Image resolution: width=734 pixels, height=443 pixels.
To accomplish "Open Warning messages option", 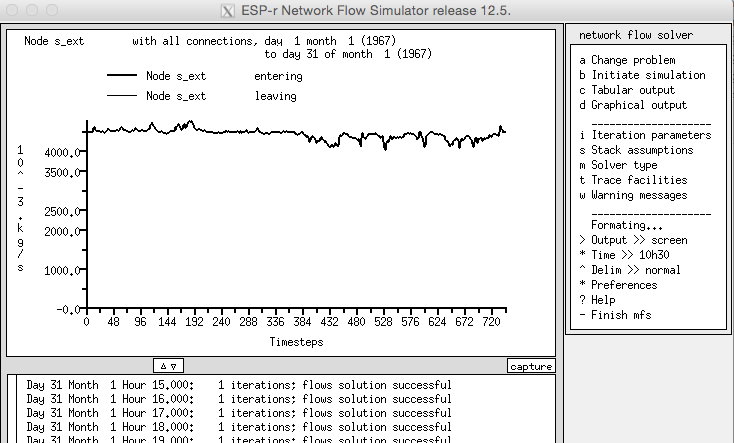I will [x=640, y=195].
